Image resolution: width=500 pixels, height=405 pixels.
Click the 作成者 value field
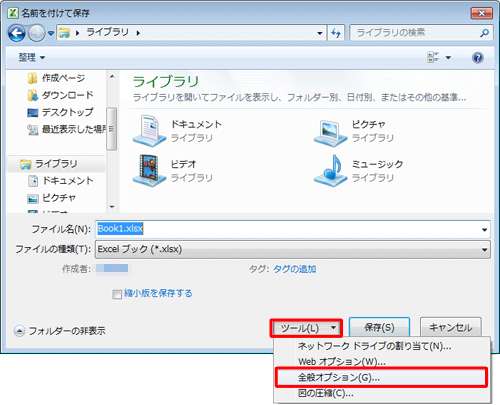113,269
